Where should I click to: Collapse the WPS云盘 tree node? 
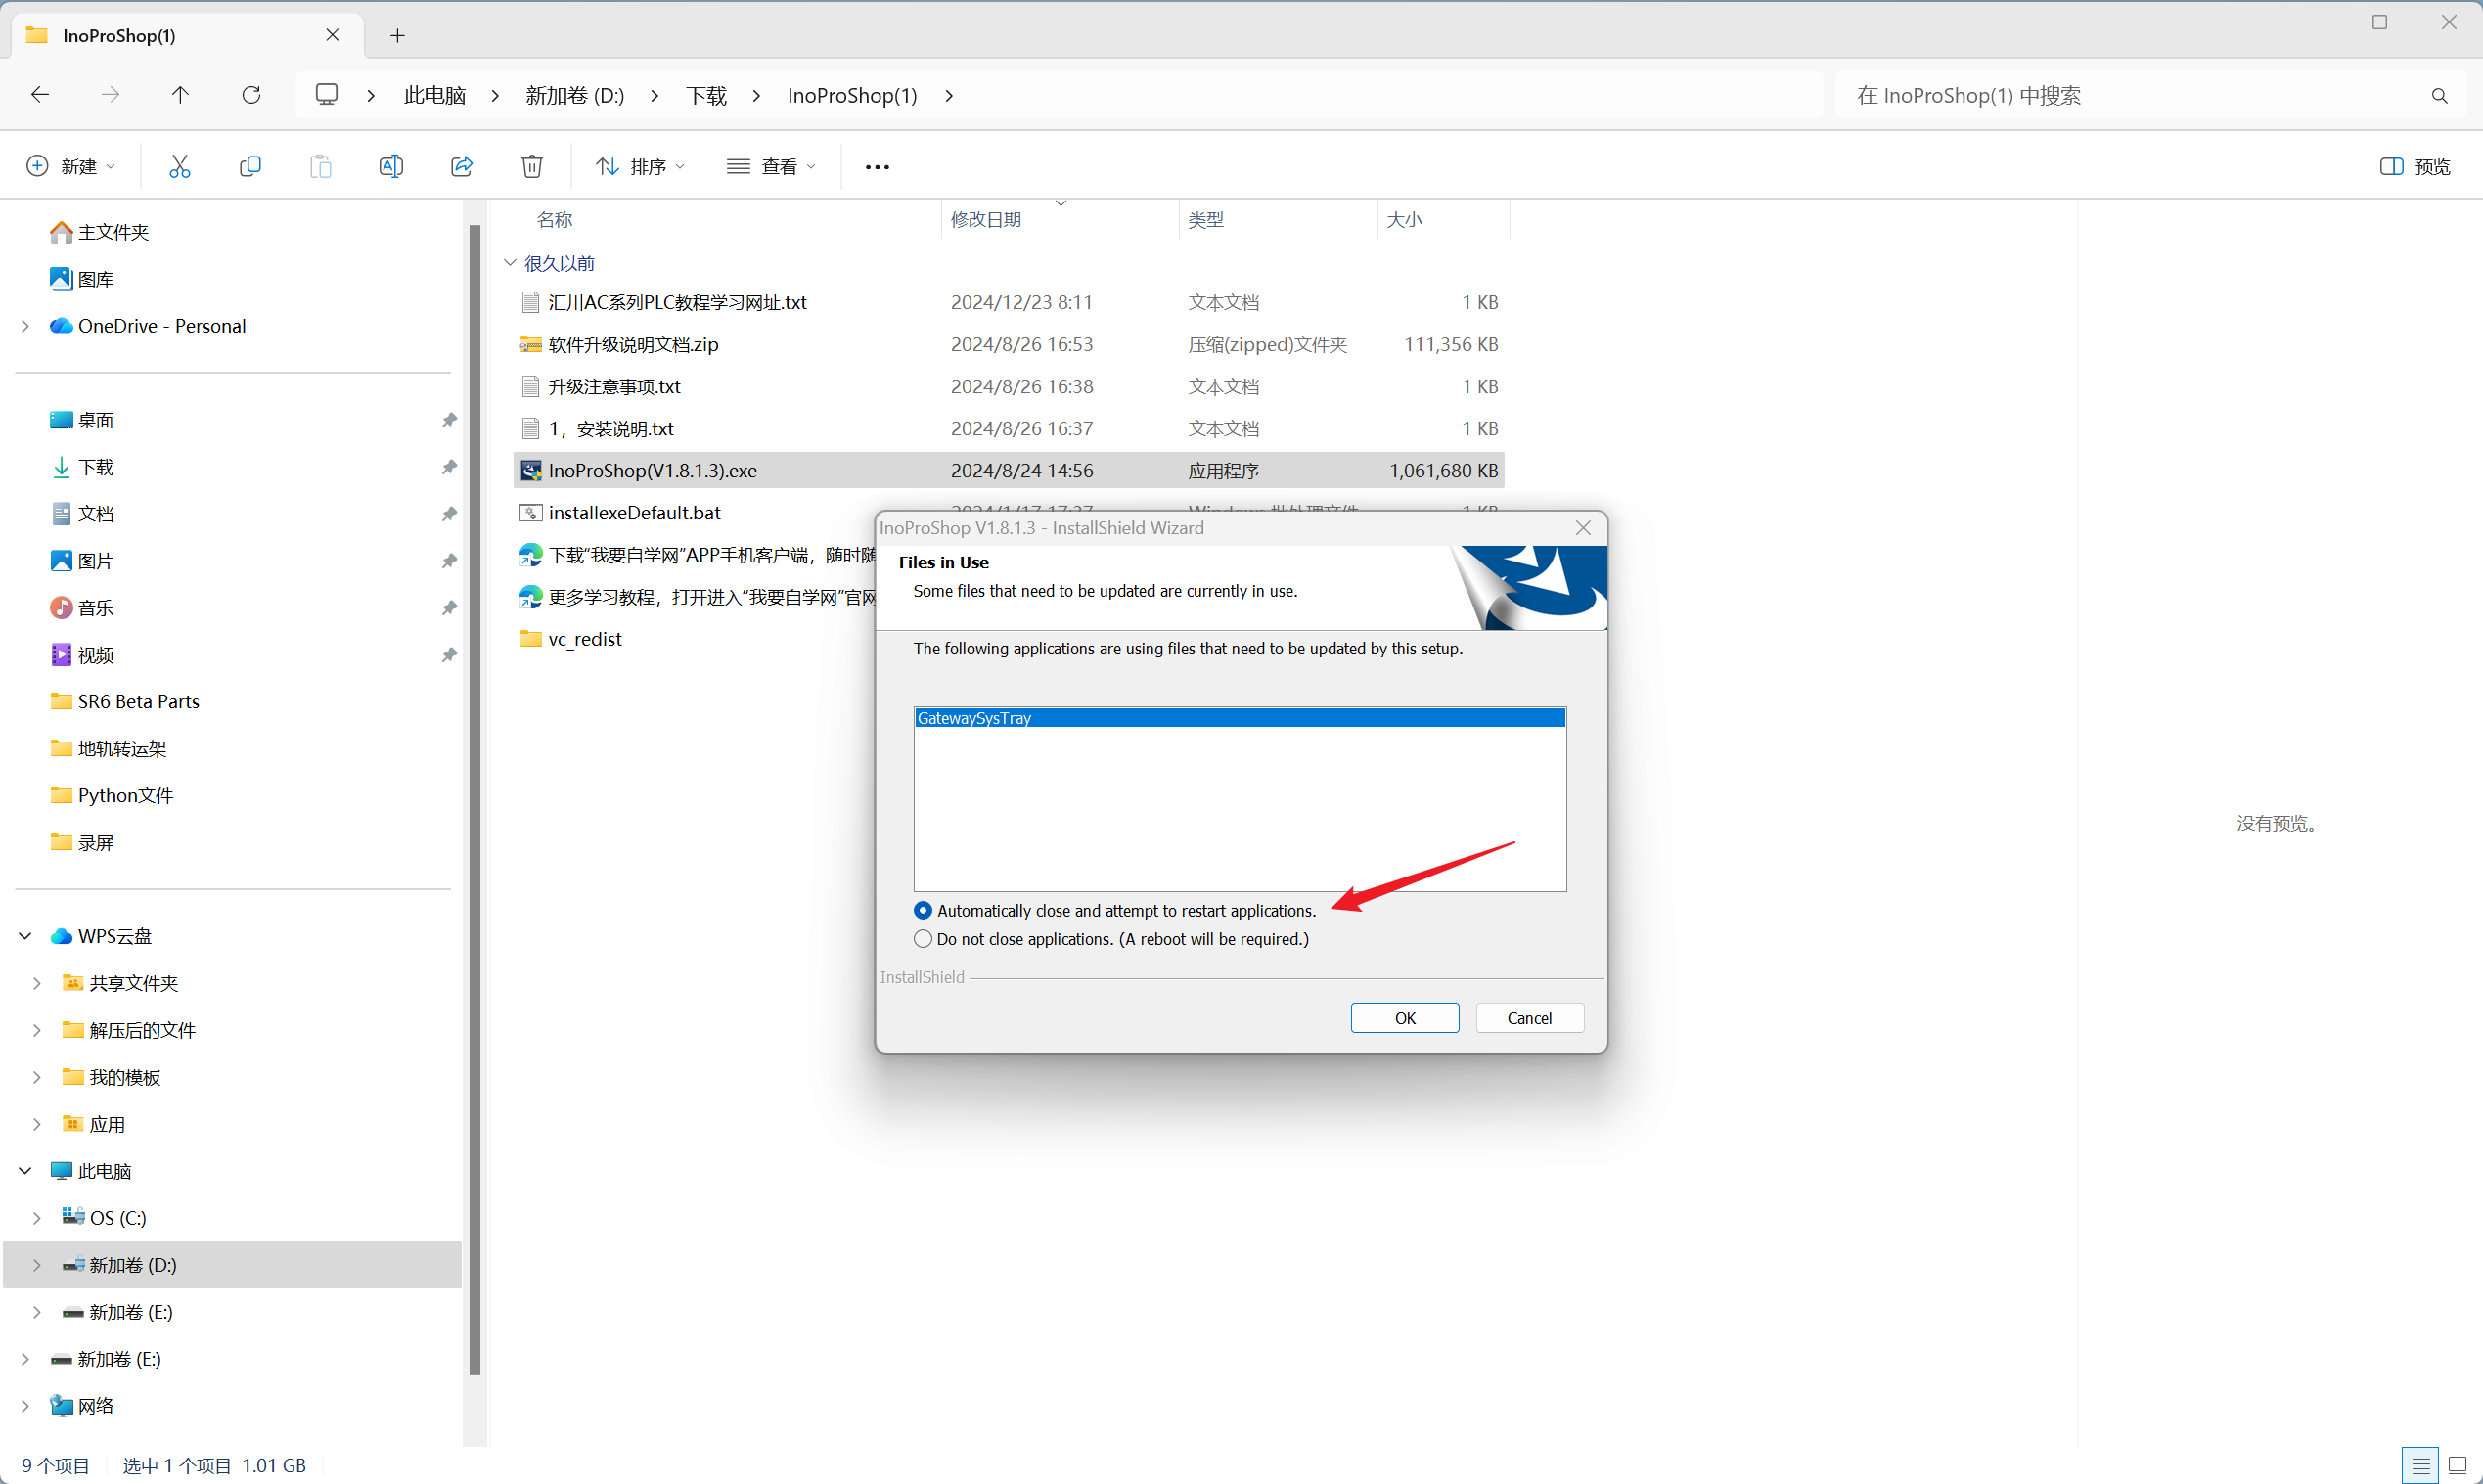point(25,936)
